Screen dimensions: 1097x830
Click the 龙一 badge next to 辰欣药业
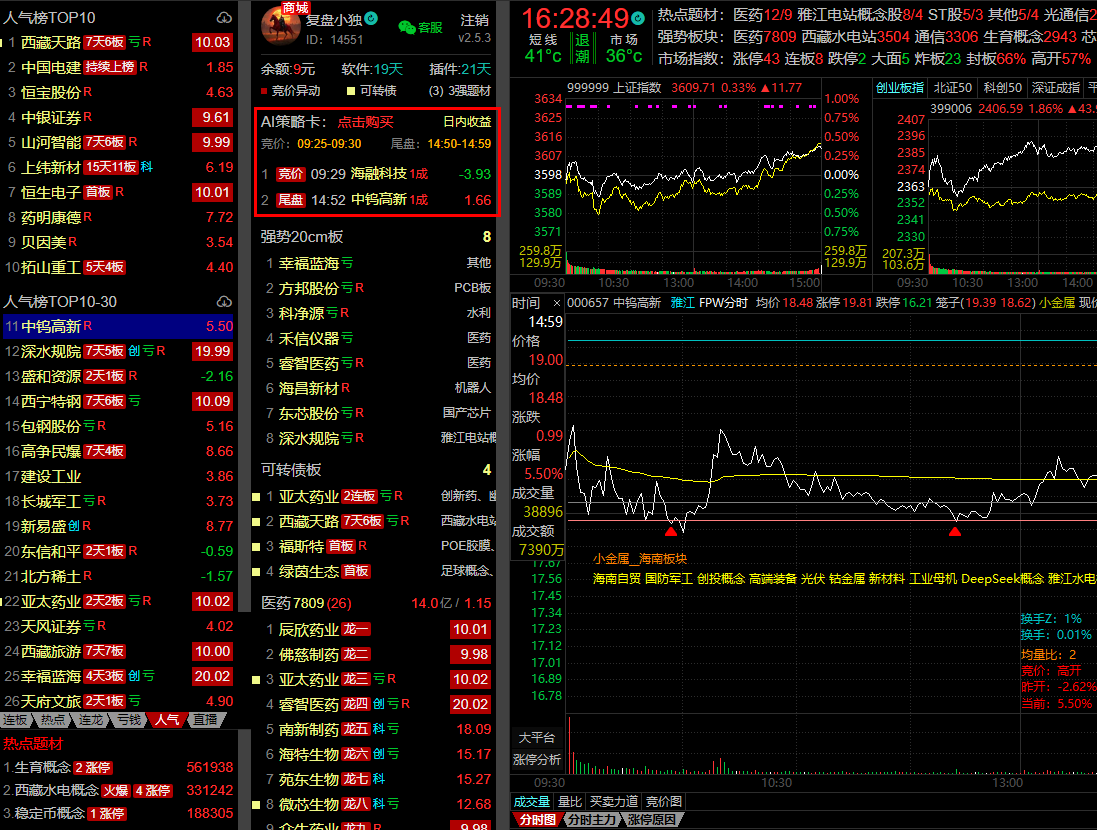tap(355, 630)
